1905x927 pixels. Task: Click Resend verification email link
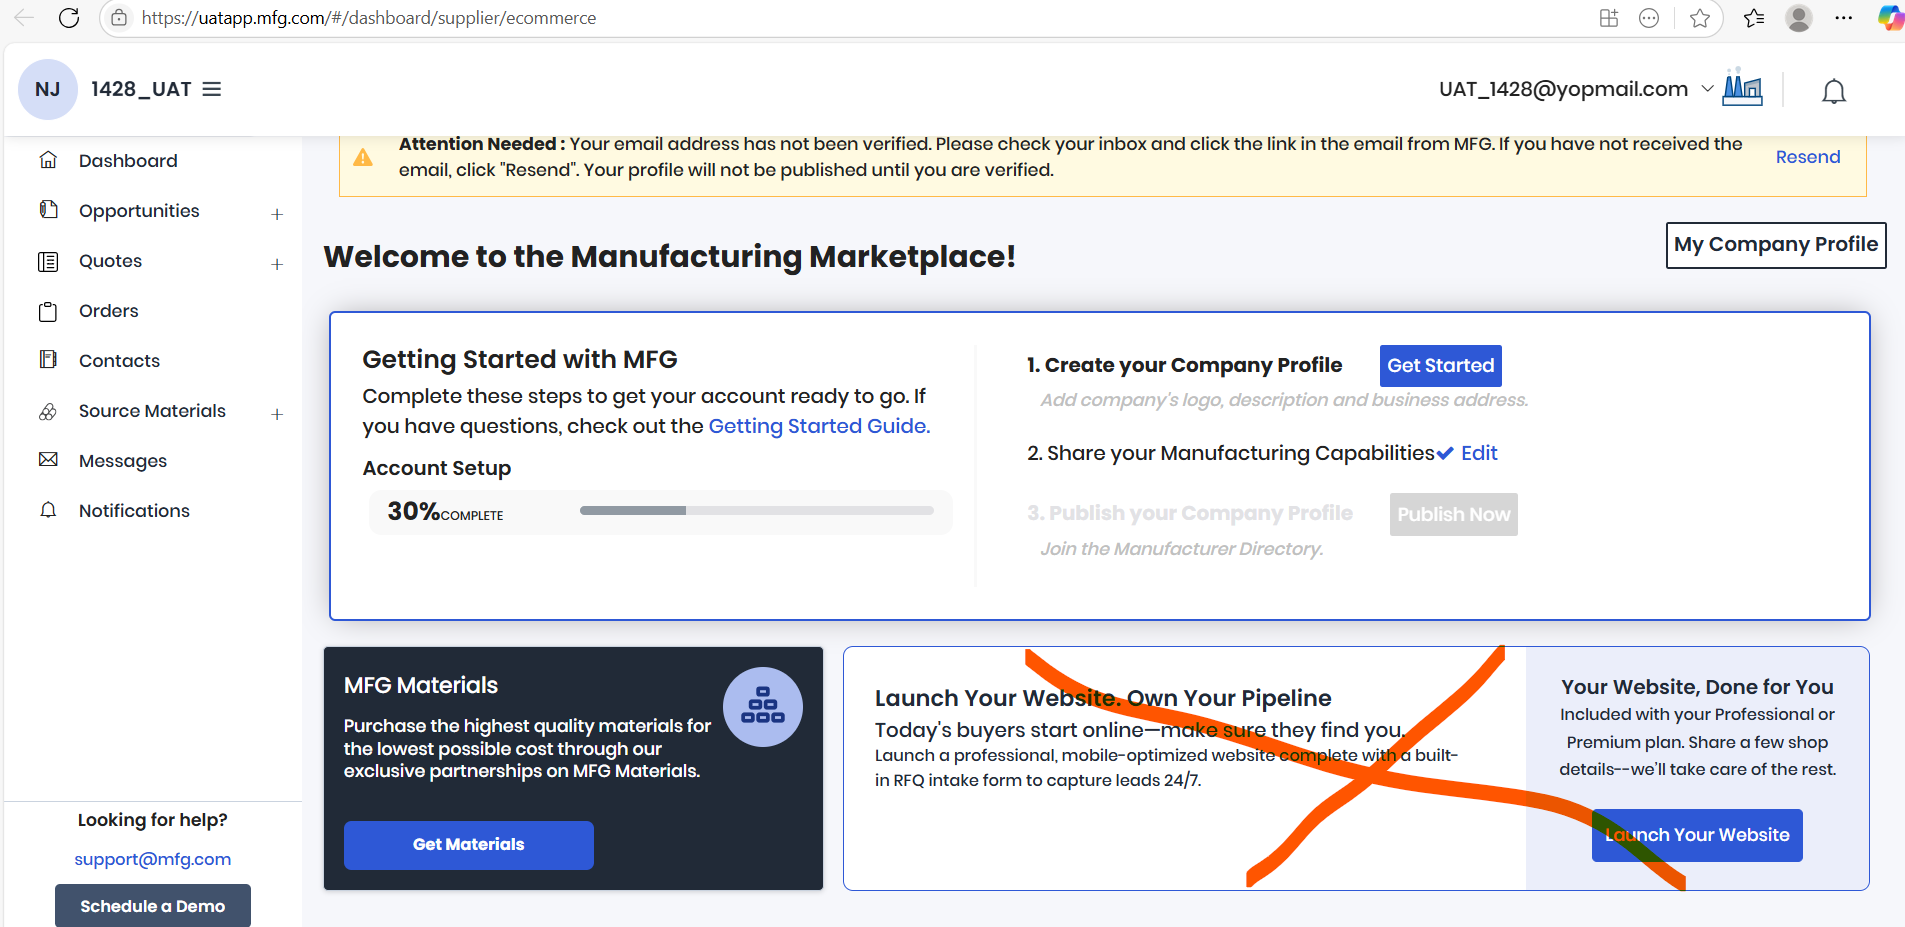click(1807, 157)
